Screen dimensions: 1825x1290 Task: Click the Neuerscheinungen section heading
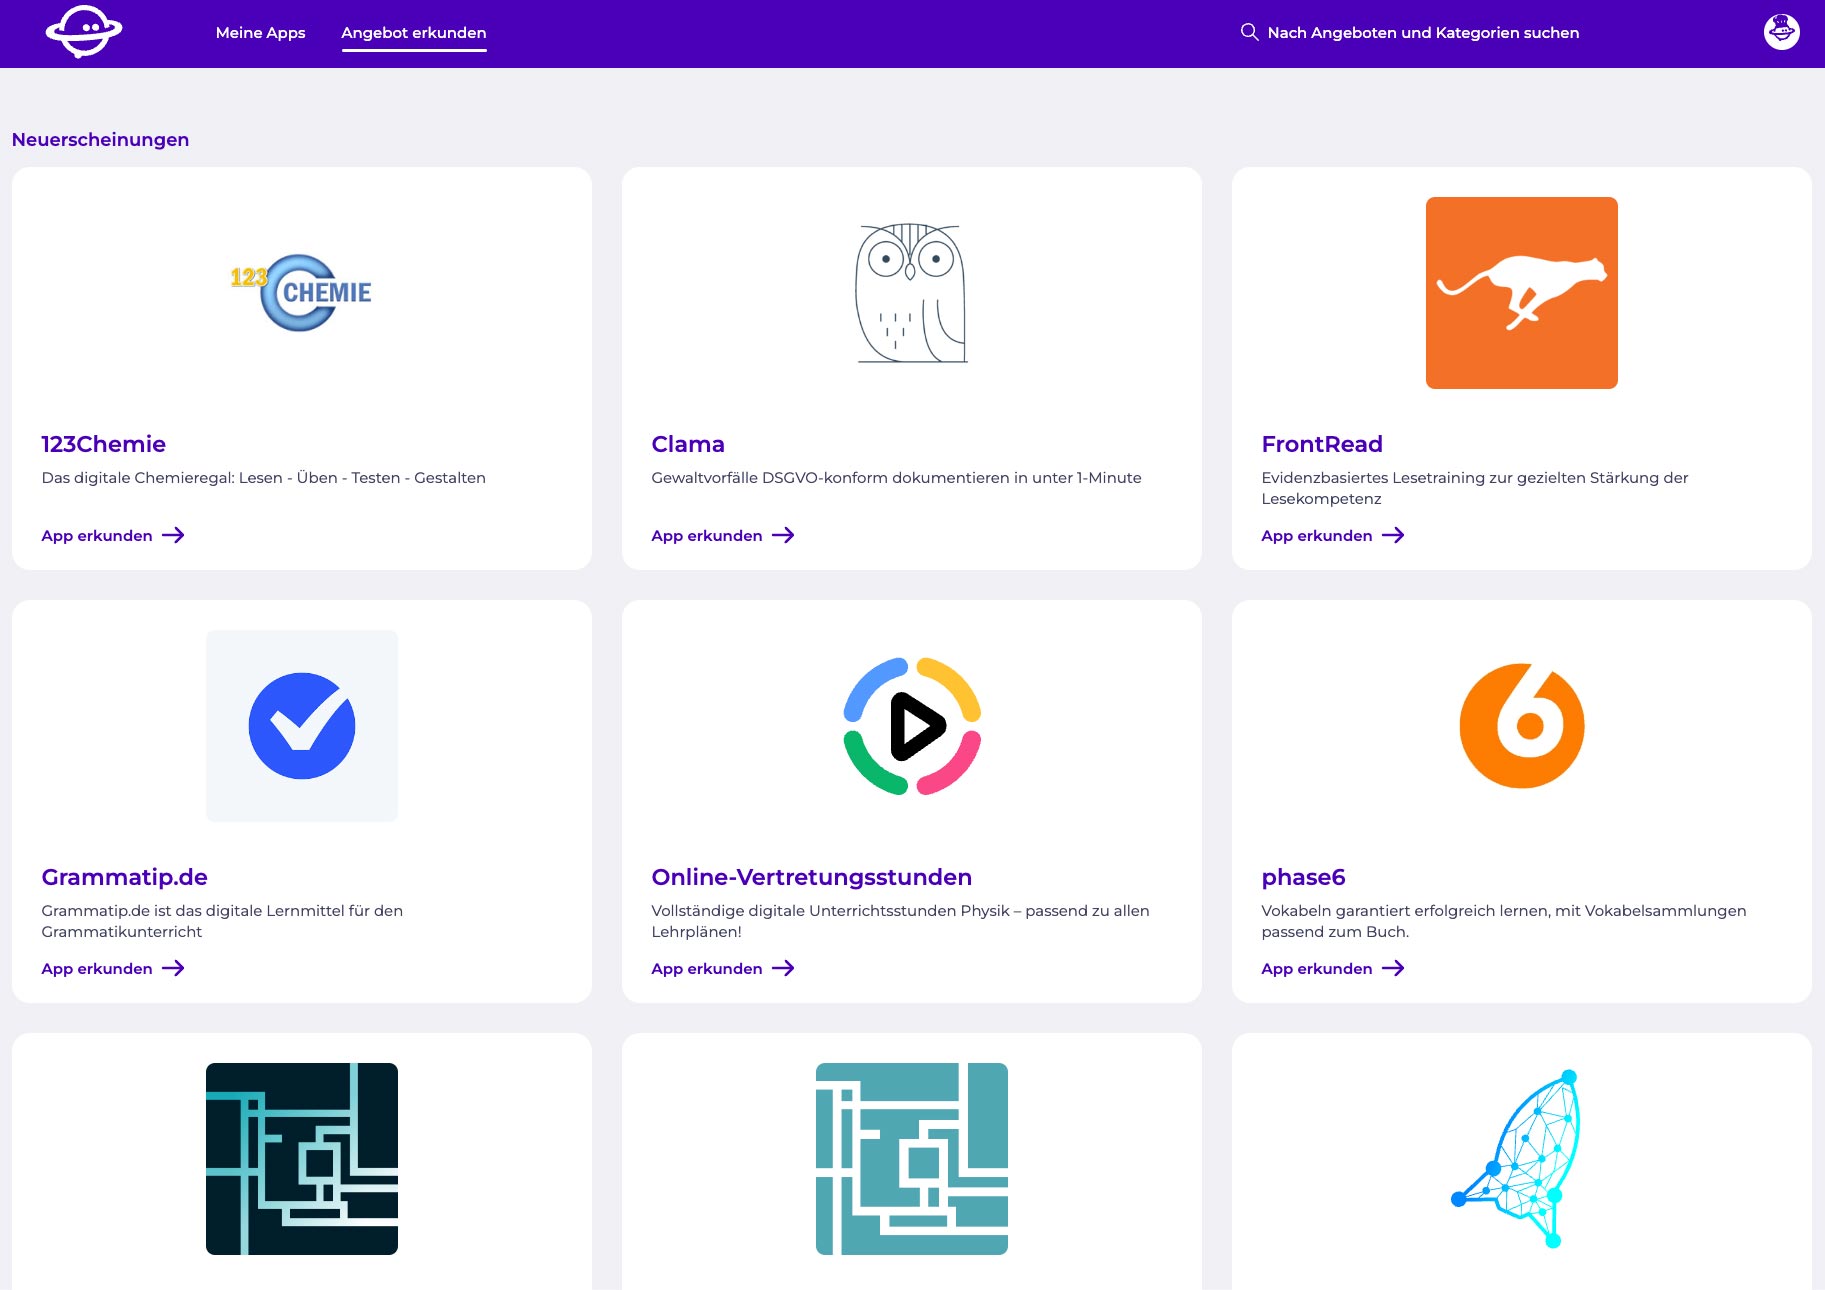(x=100, y=139)
